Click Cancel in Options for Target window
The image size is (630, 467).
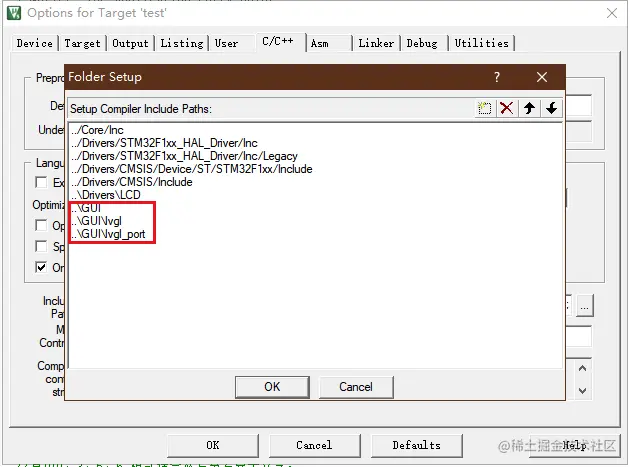(315, 445)
